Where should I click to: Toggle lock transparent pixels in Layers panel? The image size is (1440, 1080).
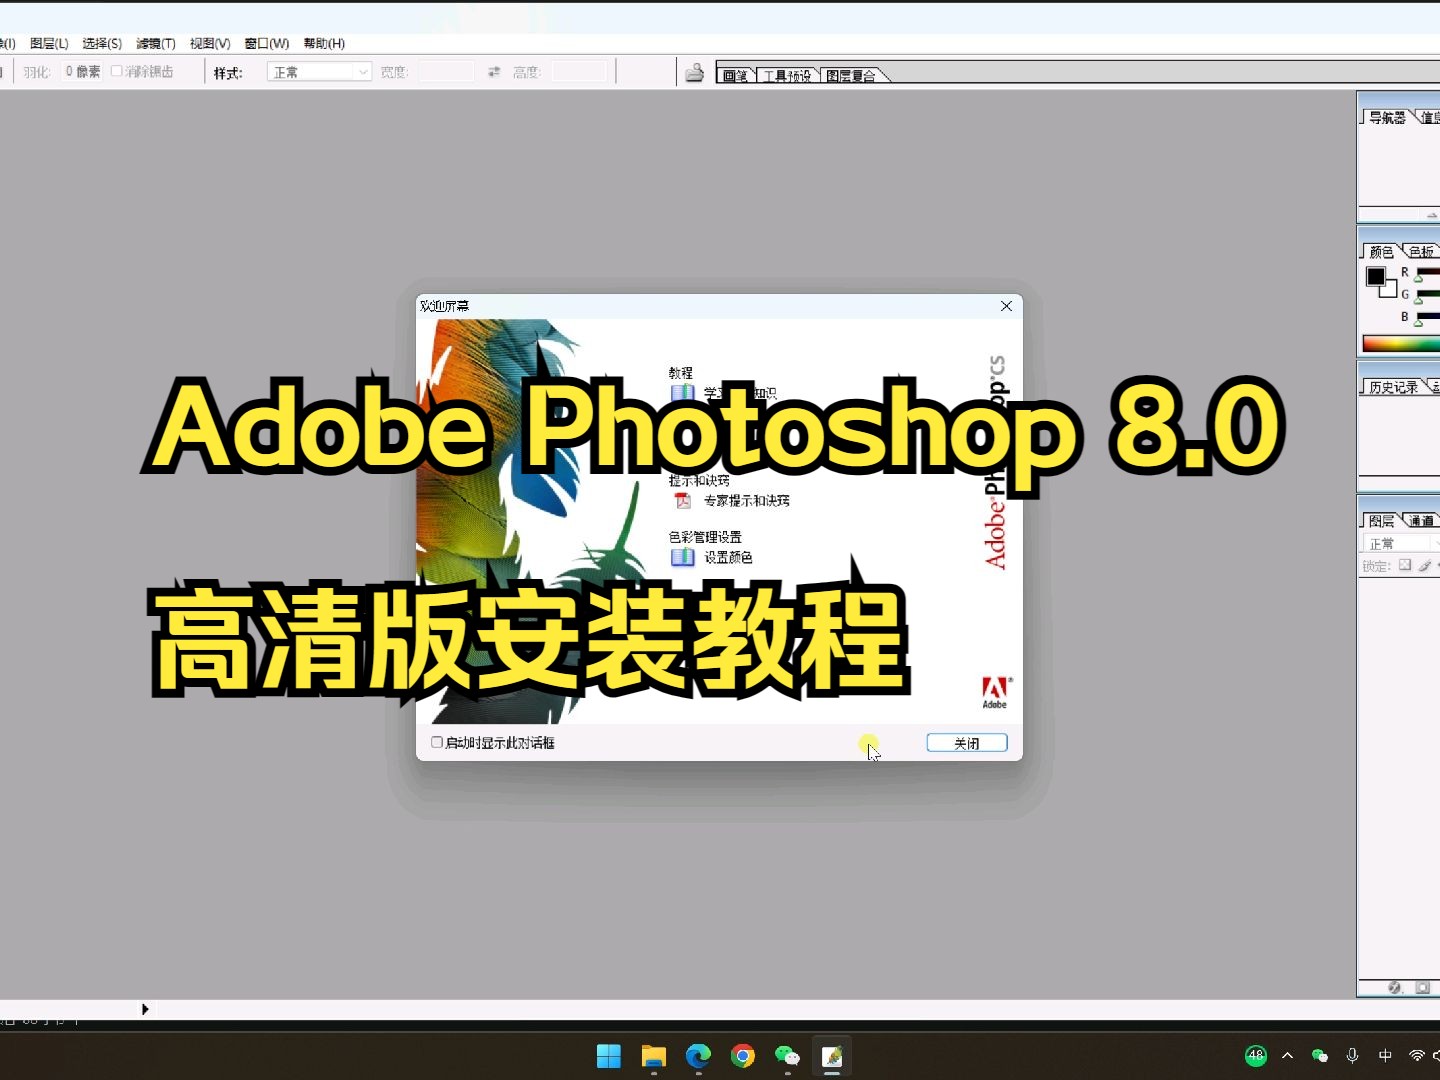pos(1405,564)
